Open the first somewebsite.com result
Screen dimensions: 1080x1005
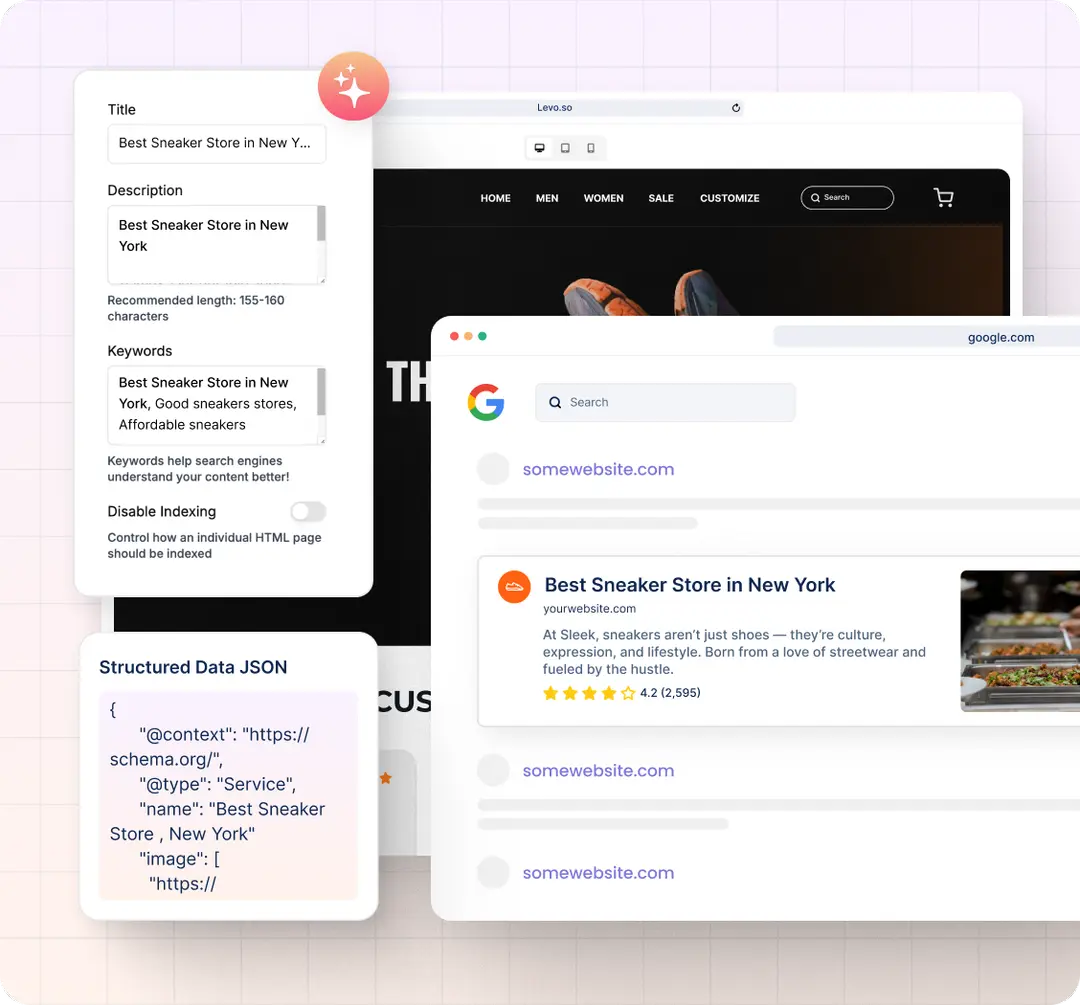[598, 469]
